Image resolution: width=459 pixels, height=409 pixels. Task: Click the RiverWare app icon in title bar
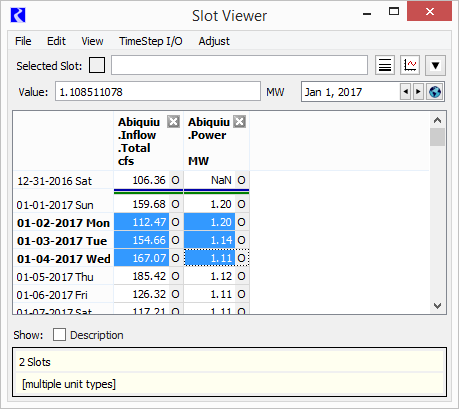[x=18, y=15]
